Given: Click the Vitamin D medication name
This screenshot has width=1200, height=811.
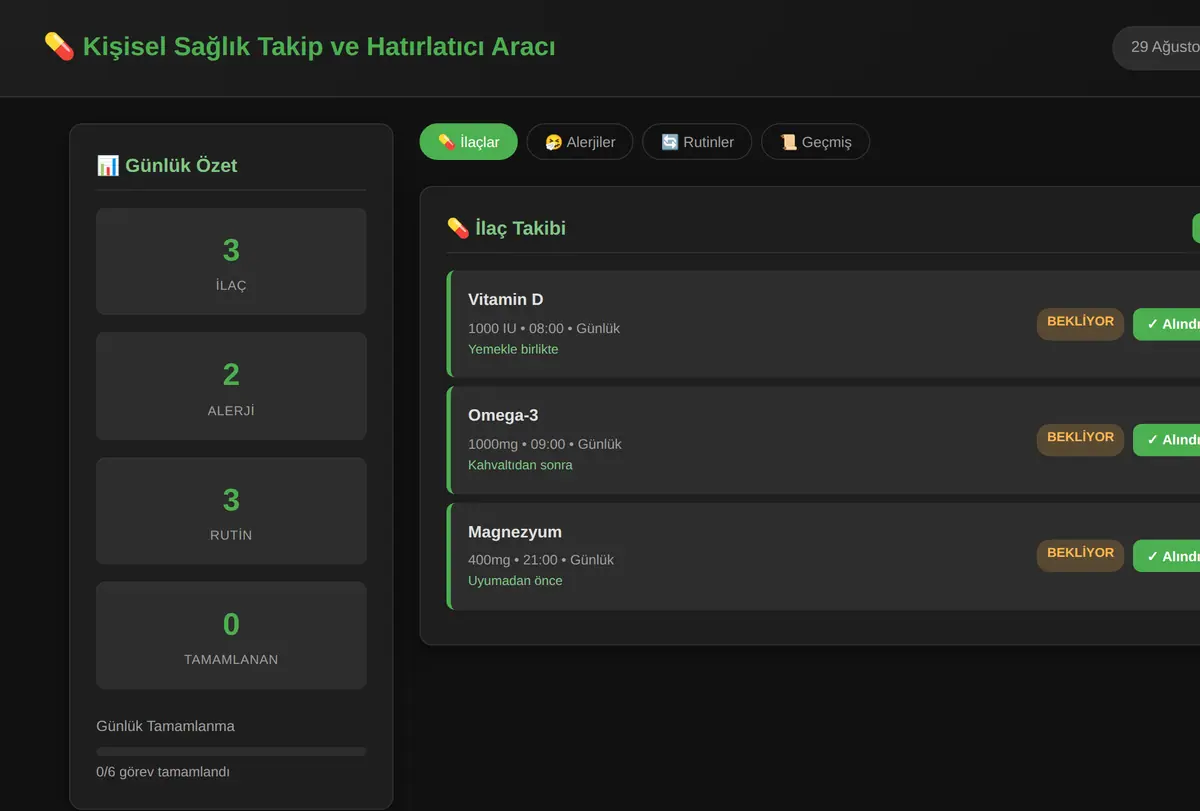Looking at the screenshot, I should coord(506,300).
